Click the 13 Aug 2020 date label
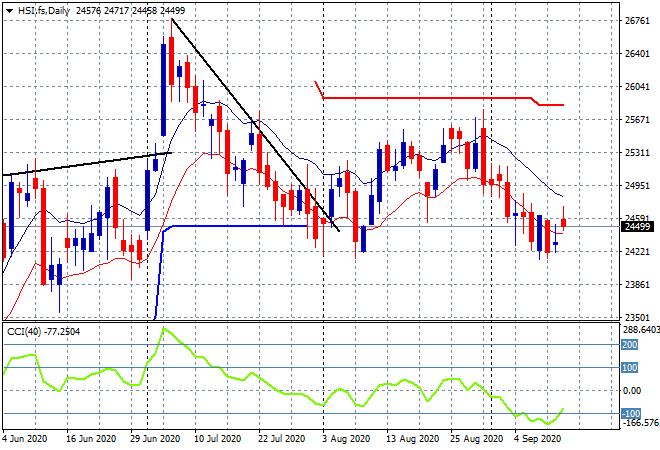 [412, 439]
